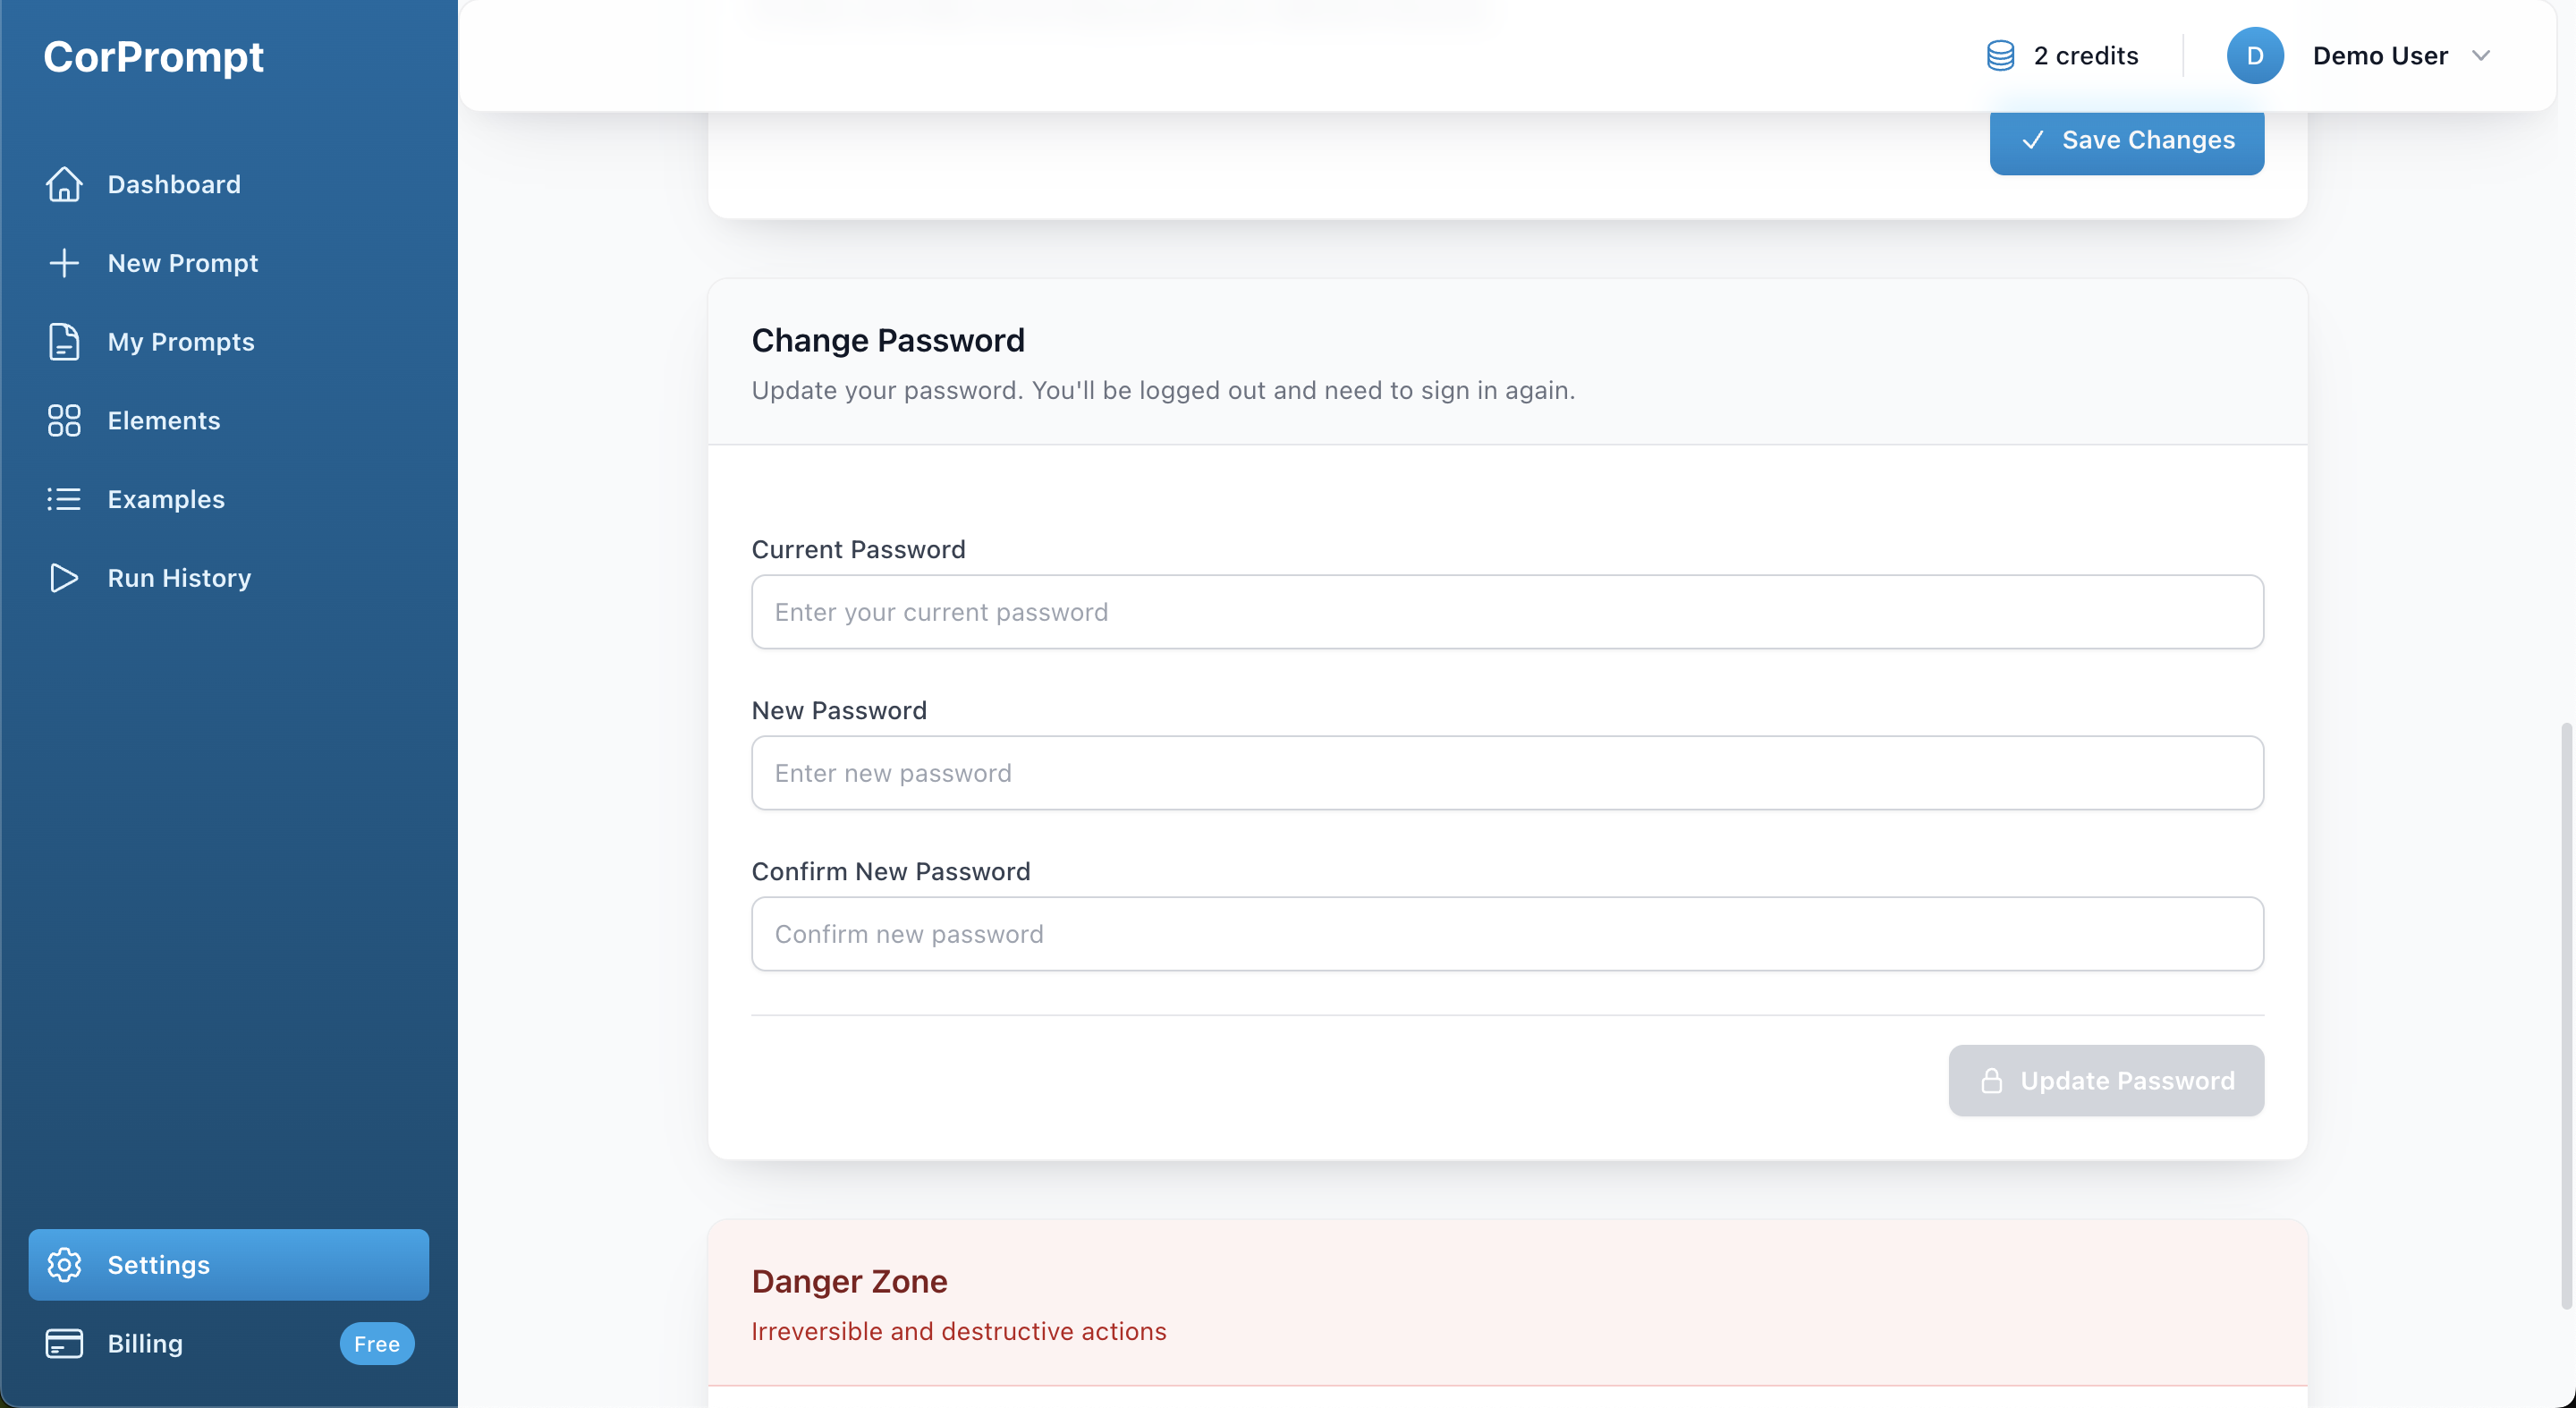Open the Elements grid icon
The height and width of the screenshot is (1408, 2576).
tap(64, 420)
